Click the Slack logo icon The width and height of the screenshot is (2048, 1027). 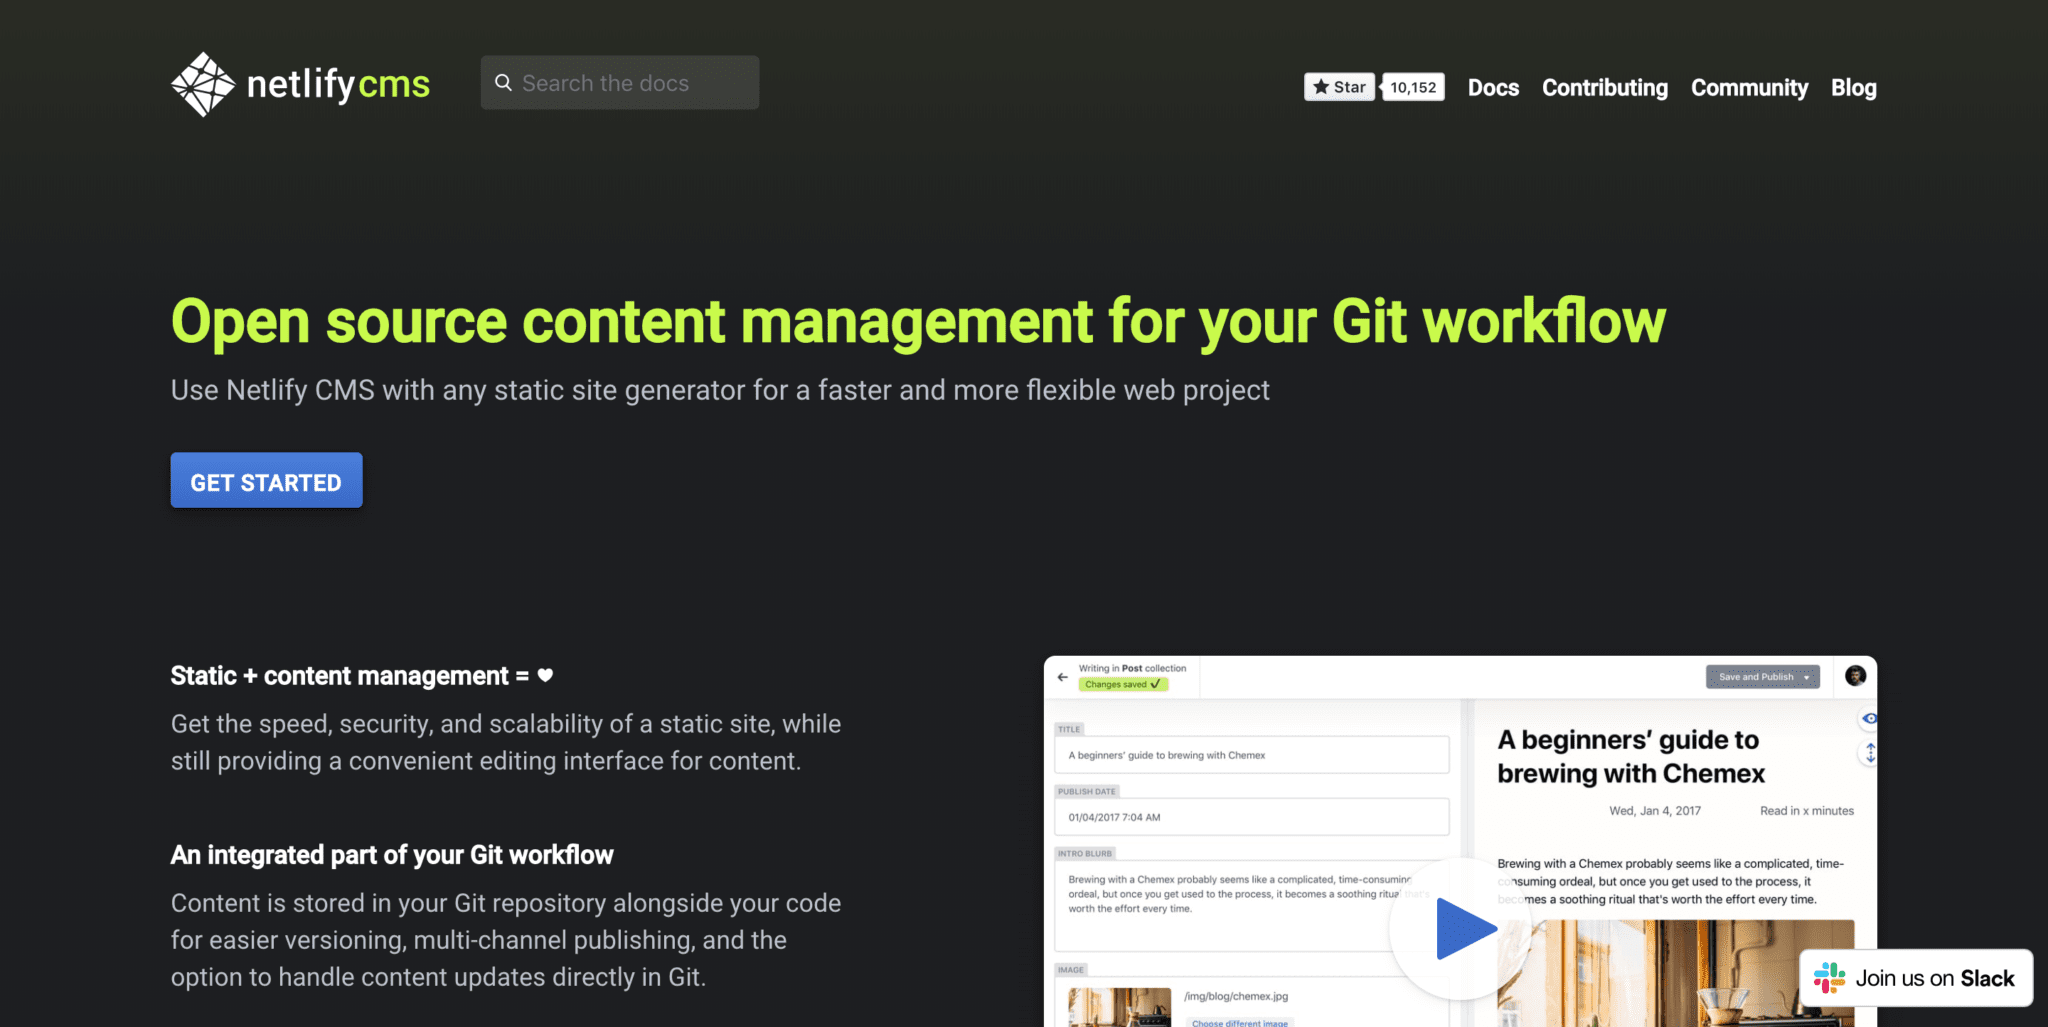coord(1829,978)
